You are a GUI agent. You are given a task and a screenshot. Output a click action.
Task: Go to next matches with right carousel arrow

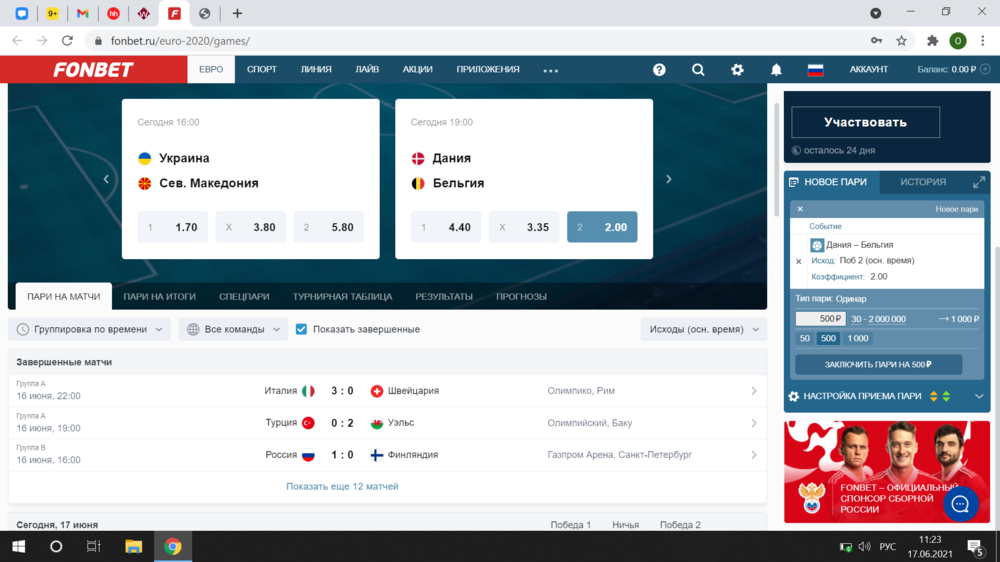click(669, 179)
